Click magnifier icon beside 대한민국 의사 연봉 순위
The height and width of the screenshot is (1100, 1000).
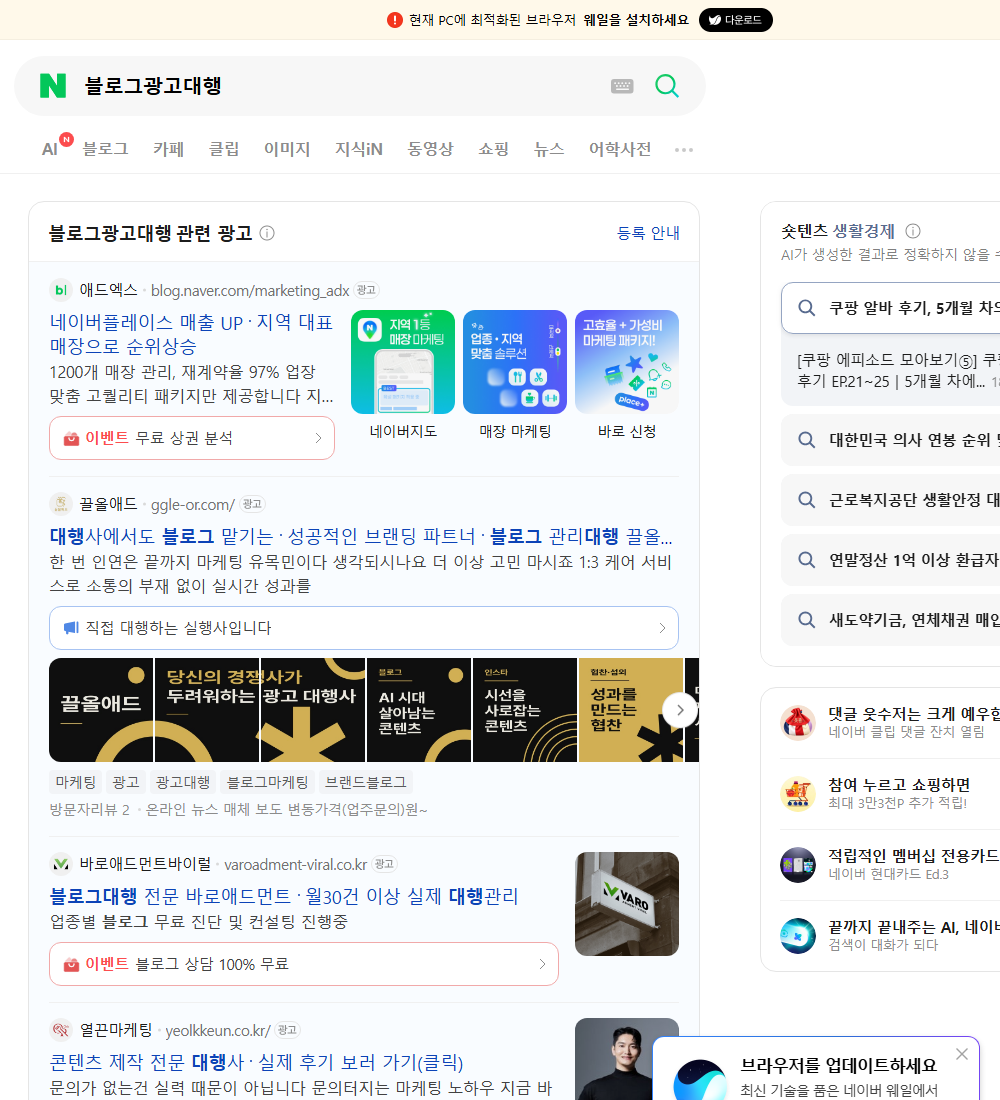click(807, 440)
